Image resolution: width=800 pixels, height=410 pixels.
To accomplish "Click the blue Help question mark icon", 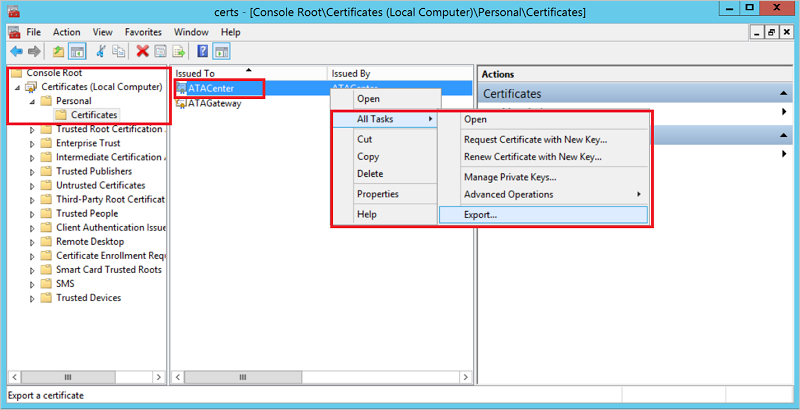I will pos(203,51).
